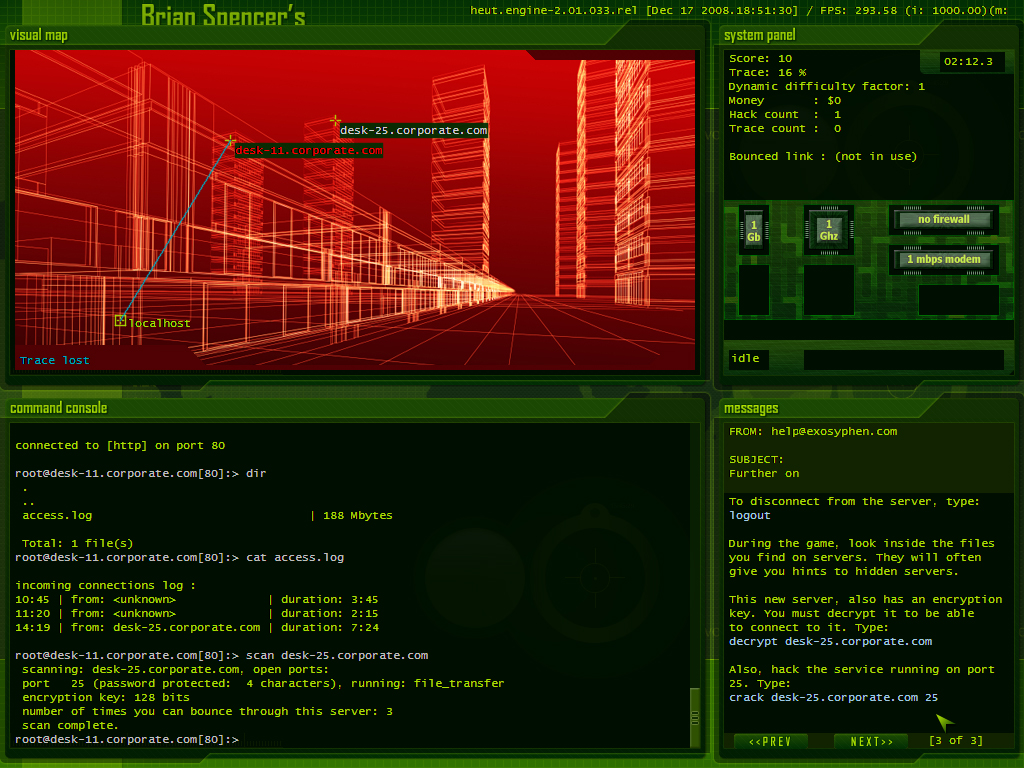Click the empty slot below the memory chip
Image resolution: width=1024 pixels, height=768 pixels.
(753, 290)
